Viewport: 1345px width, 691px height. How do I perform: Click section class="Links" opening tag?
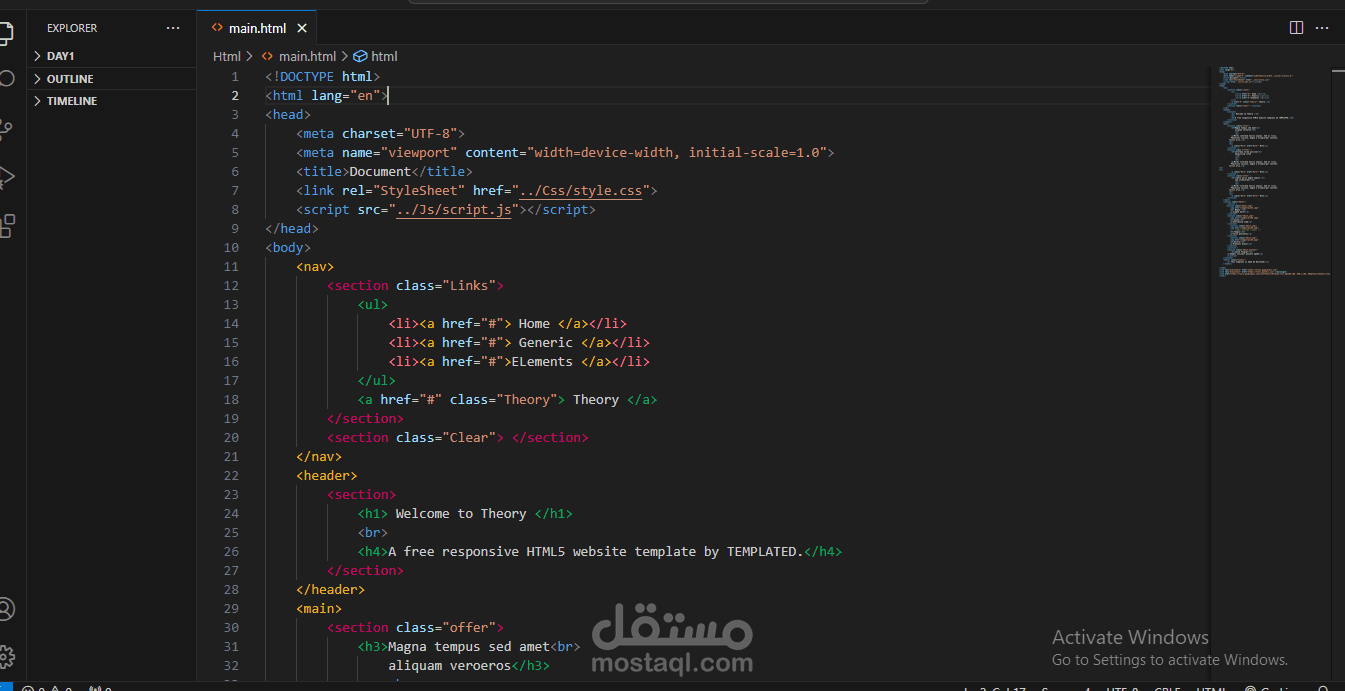point(415,285)
